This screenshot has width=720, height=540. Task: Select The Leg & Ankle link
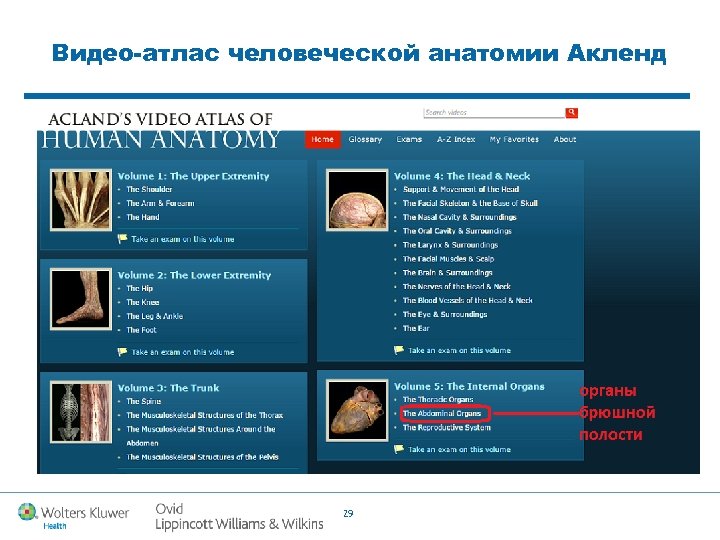[155, 316]
